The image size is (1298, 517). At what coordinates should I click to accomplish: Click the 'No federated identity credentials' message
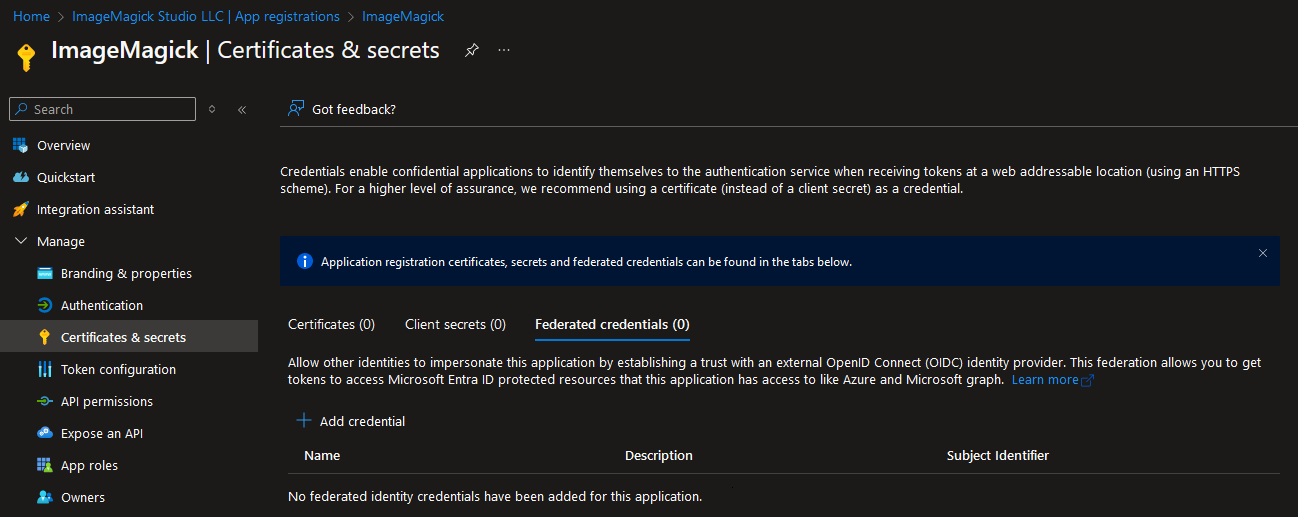(x=495, y=496)
